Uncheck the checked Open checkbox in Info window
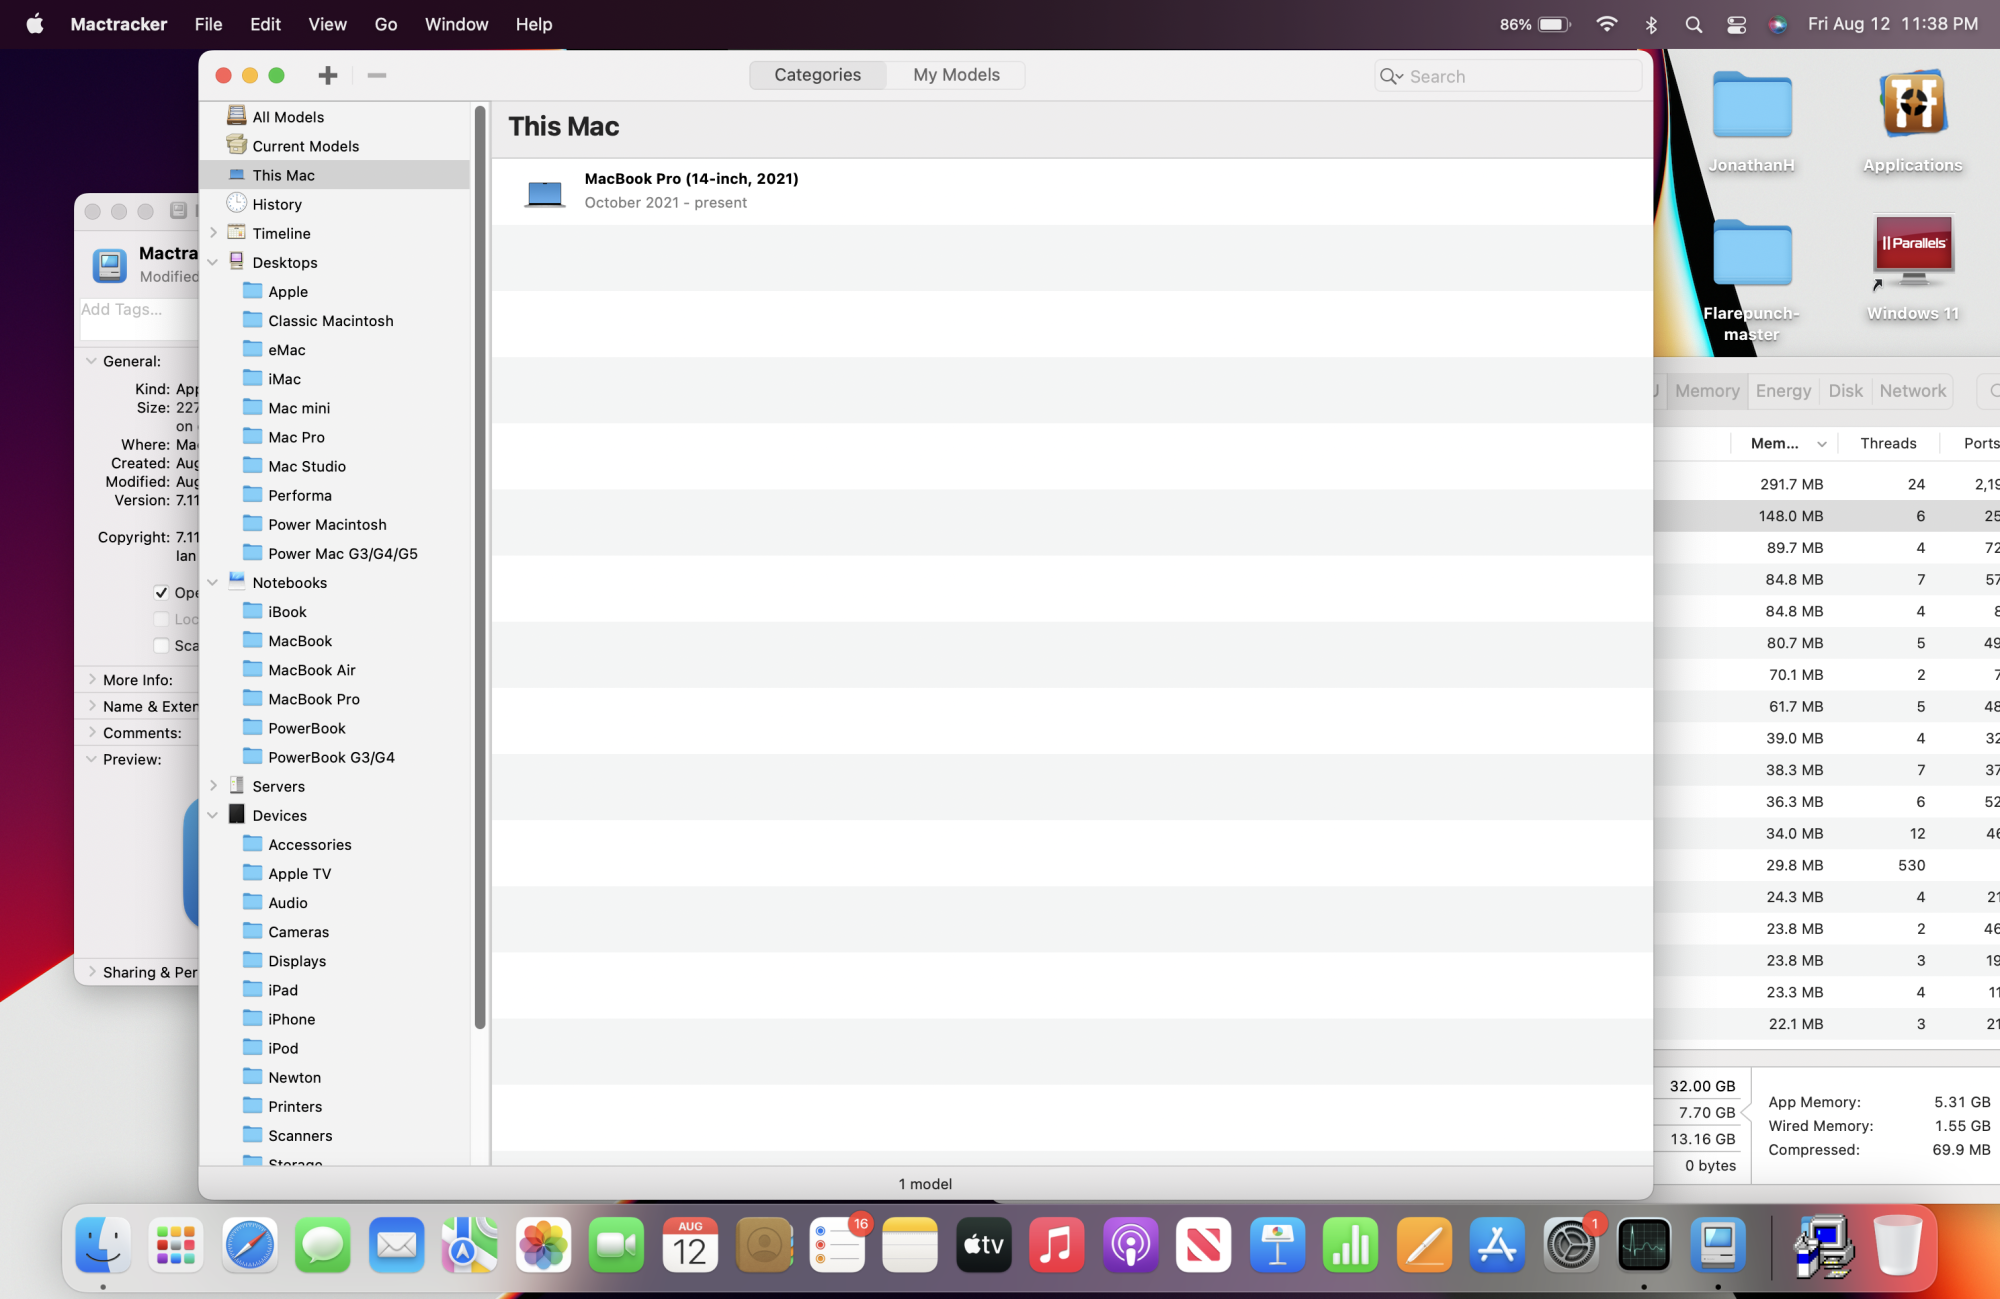 [161, 592]
